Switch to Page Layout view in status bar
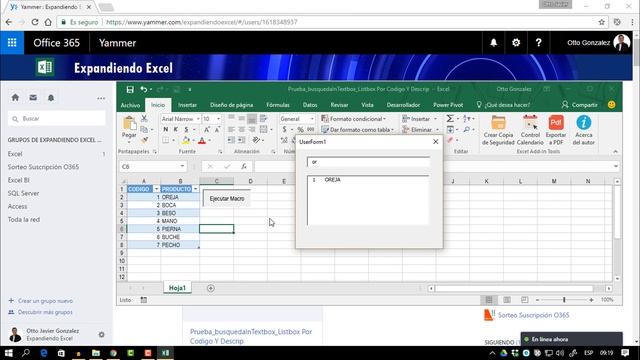Screen dimensions: 640x360 coord(507,300)
